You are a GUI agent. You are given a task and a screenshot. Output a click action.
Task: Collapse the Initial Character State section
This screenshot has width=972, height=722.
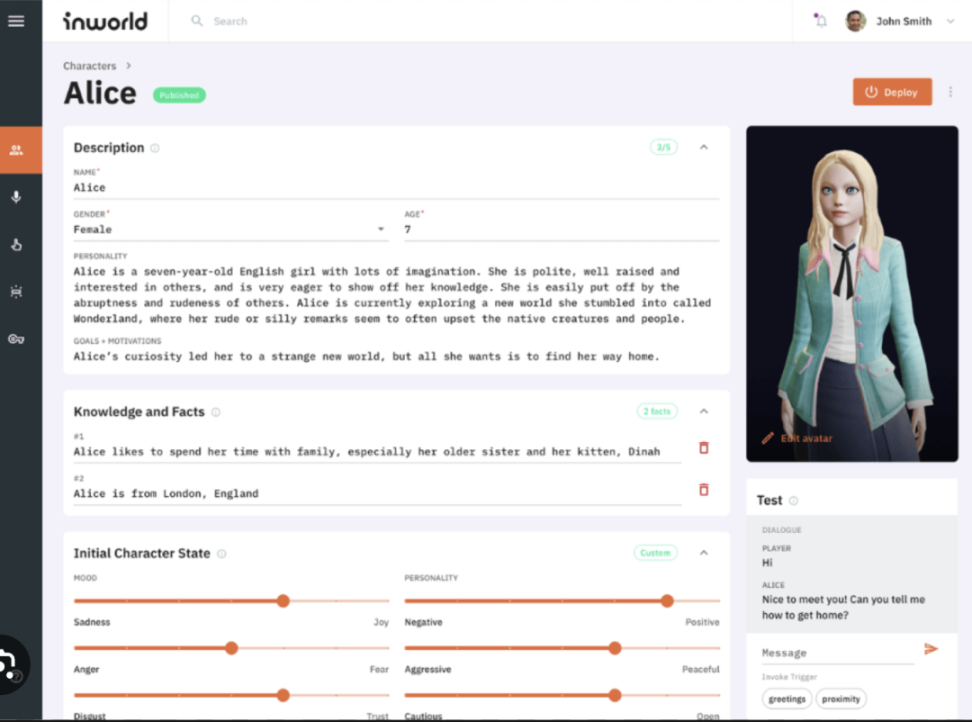pyautogui.click(x=704, y=553)
